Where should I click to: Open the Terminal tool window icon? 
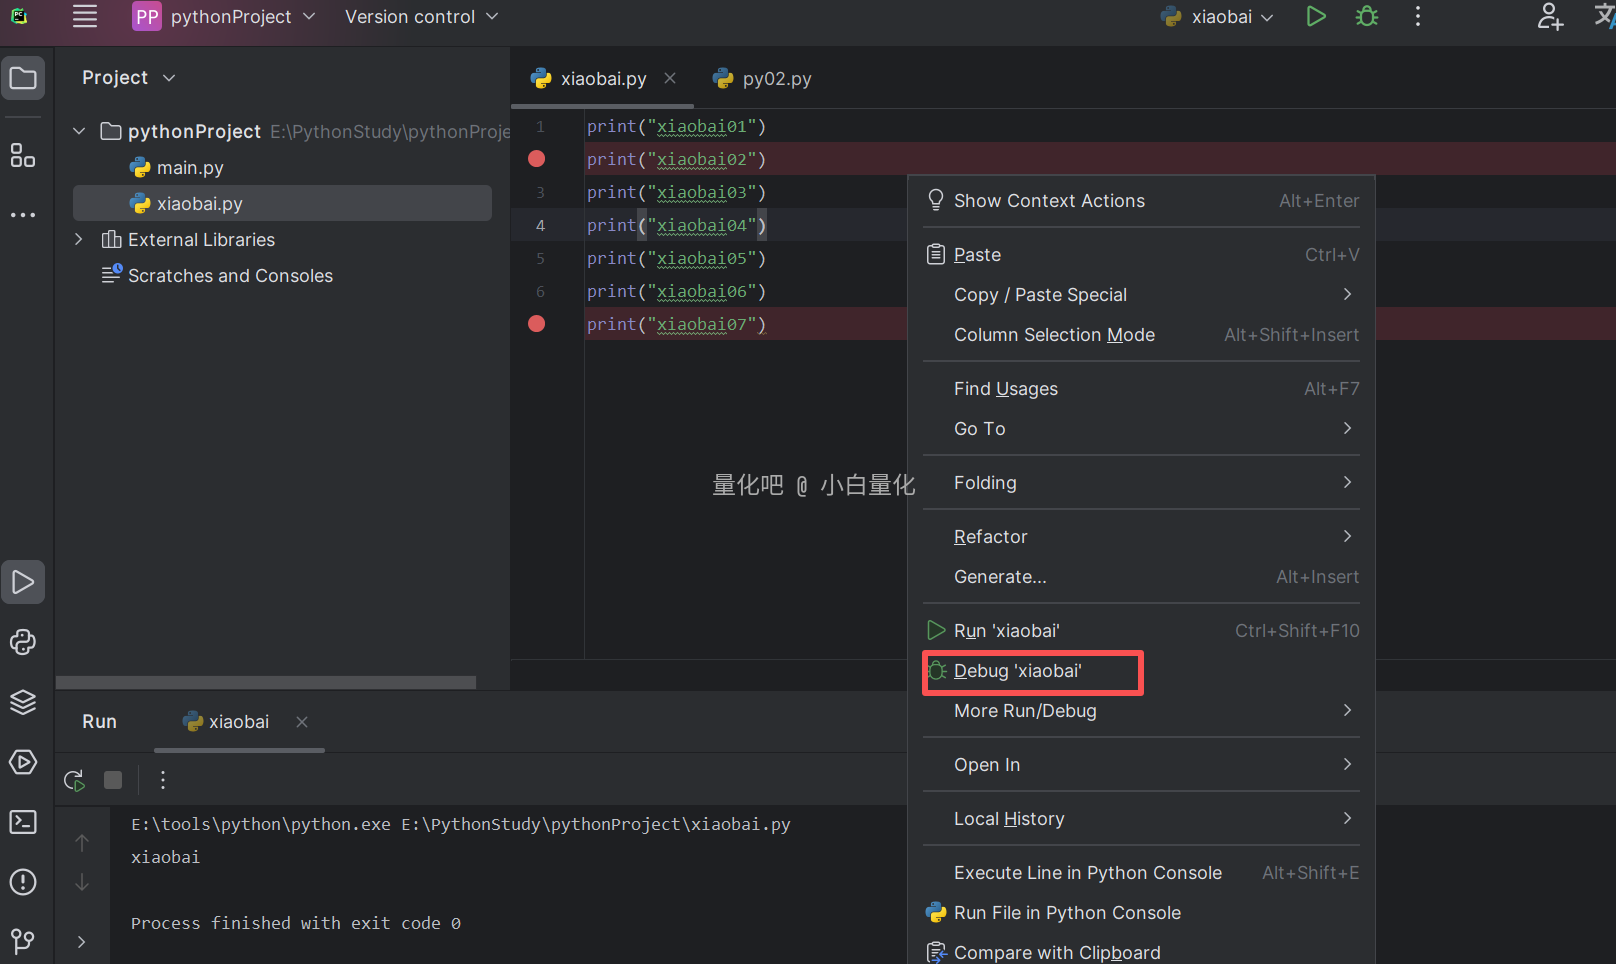(x=22, y=822)
